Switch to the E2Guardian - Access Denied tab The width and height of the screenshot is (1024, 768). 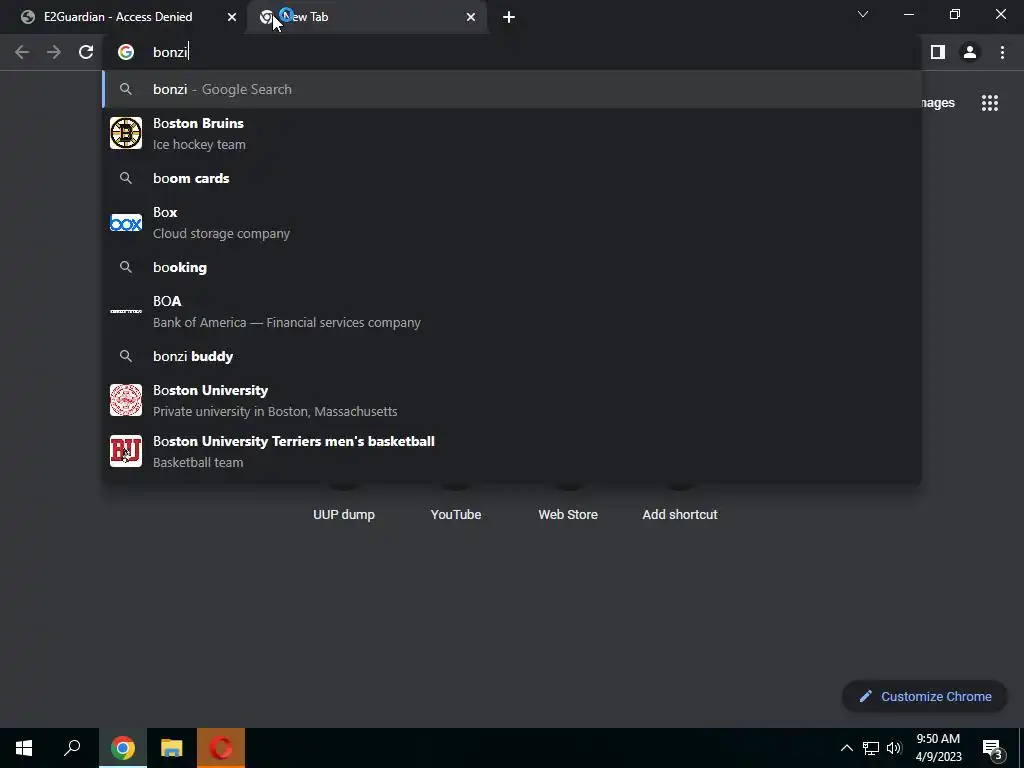pos(128,17)
